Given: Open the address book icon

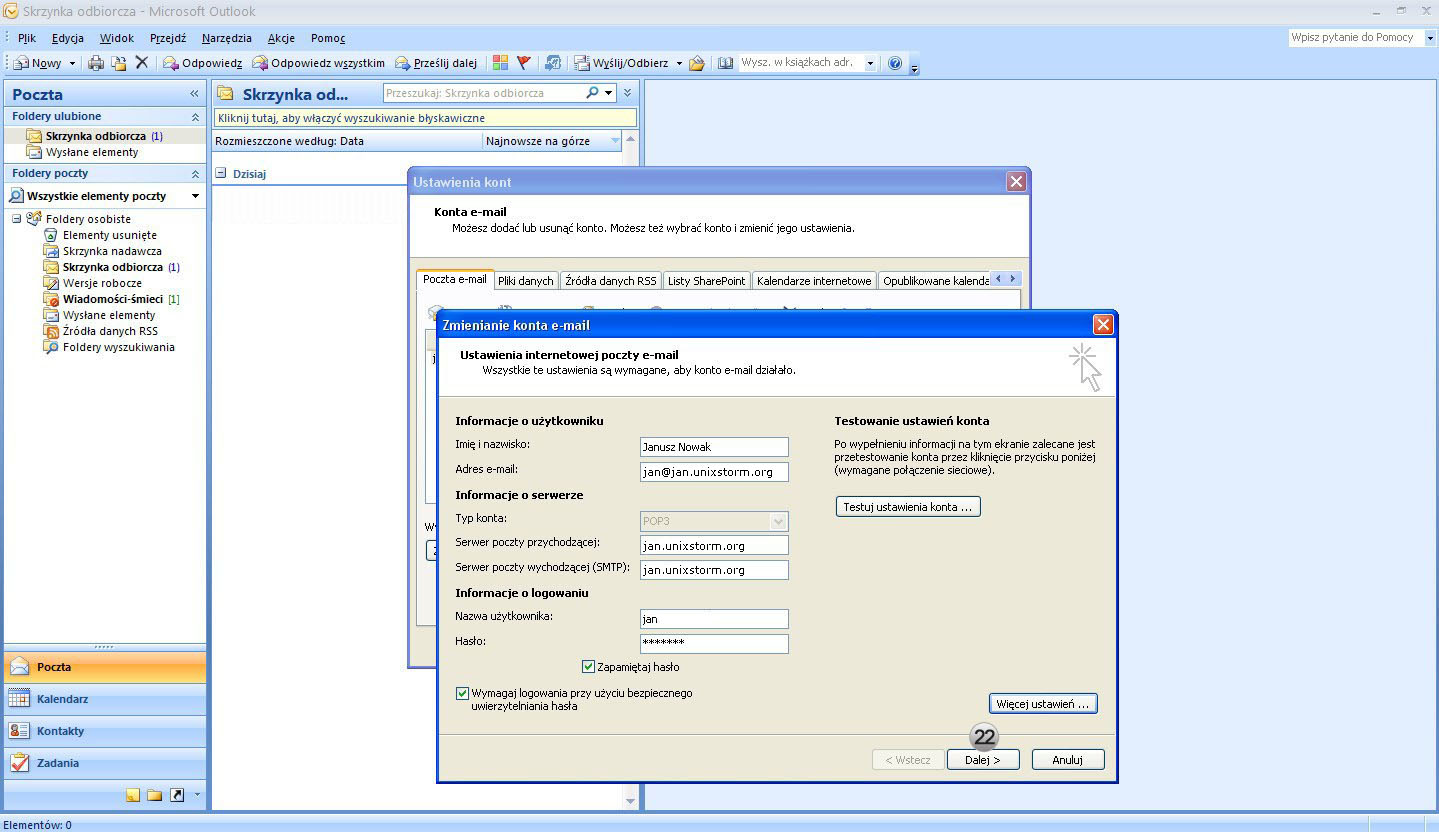Looking at the screenshot, I should (x=726, y=63).
